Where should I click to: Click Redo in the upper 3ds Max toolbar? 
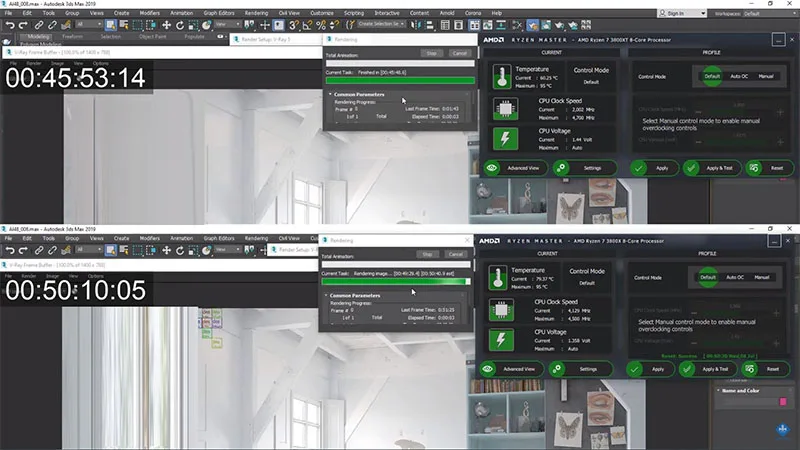[x=23, y=24]
